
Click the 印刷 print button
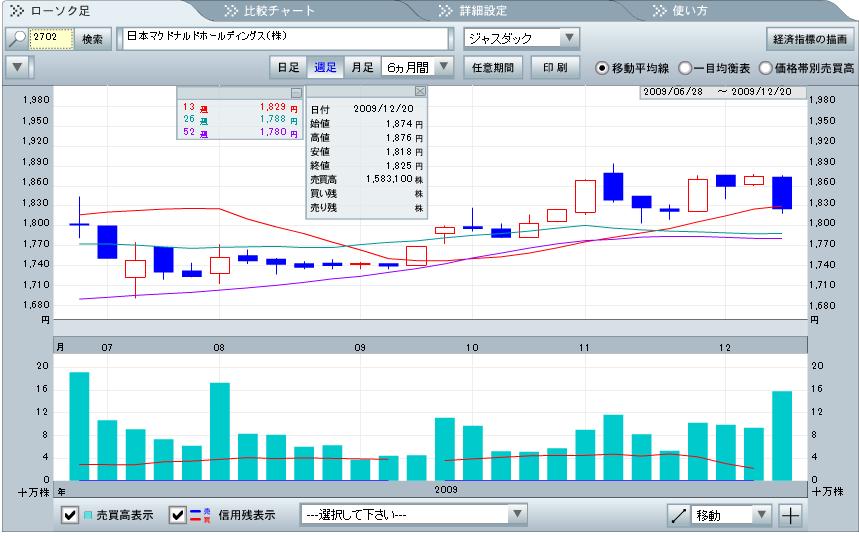555,67
